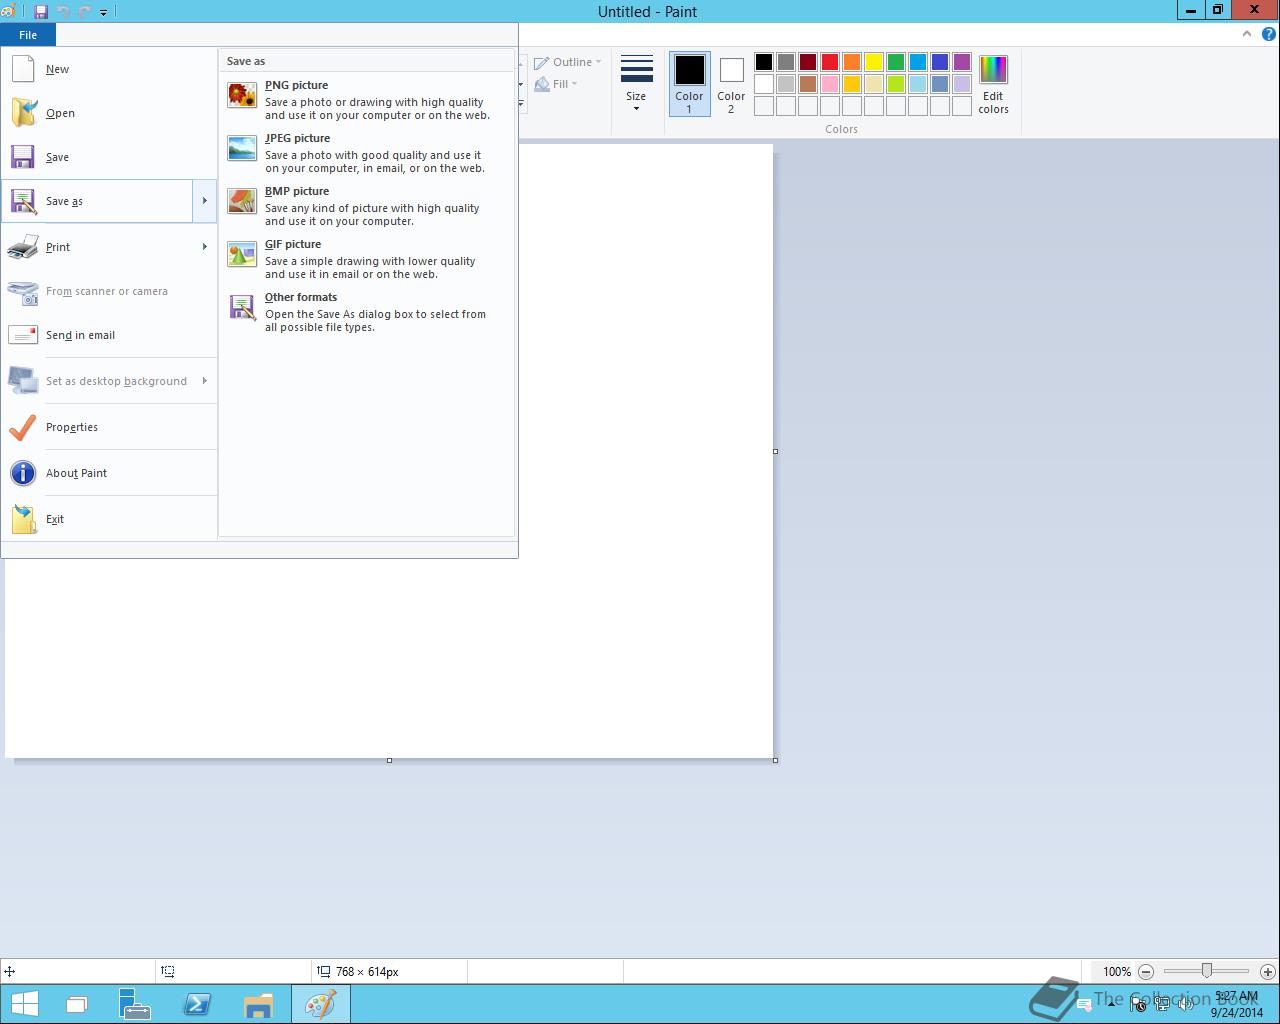This screenshot has width=1280, height=1024.
Task: Click Save icon in Quick Access Toolbar
Action: point(41,12)
